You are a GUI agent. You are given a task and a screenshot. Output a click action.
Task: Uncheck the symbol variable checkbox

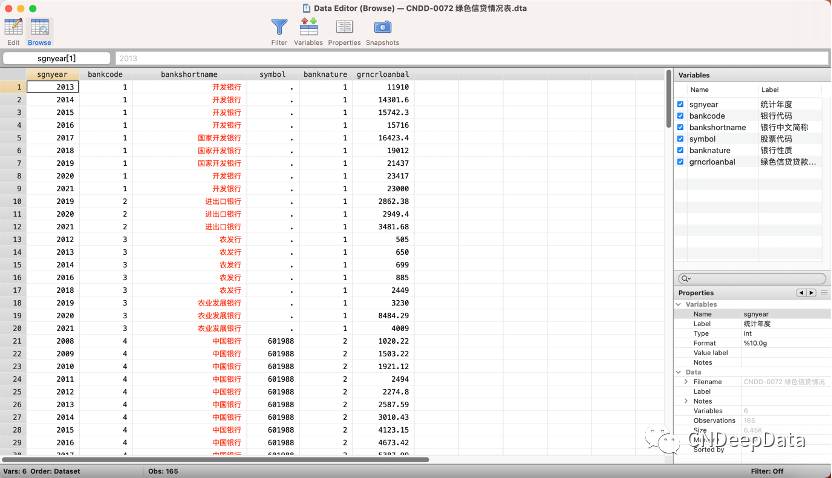click(680, 139)
